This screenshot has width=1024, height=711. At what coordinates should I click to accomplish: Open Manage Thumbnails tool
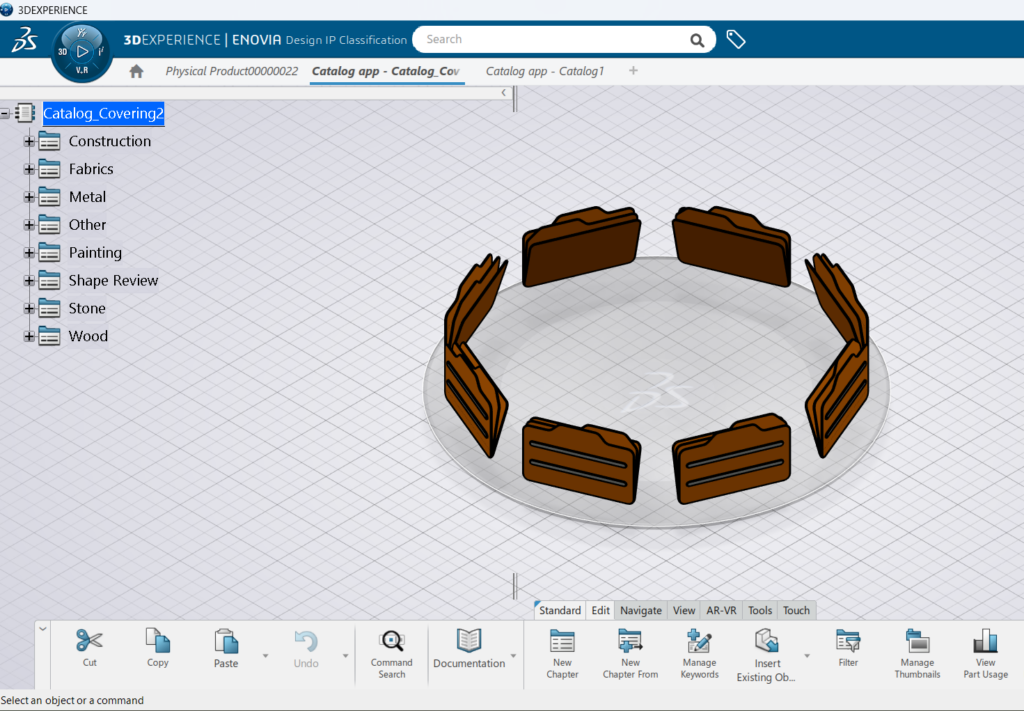pos(917,641)
